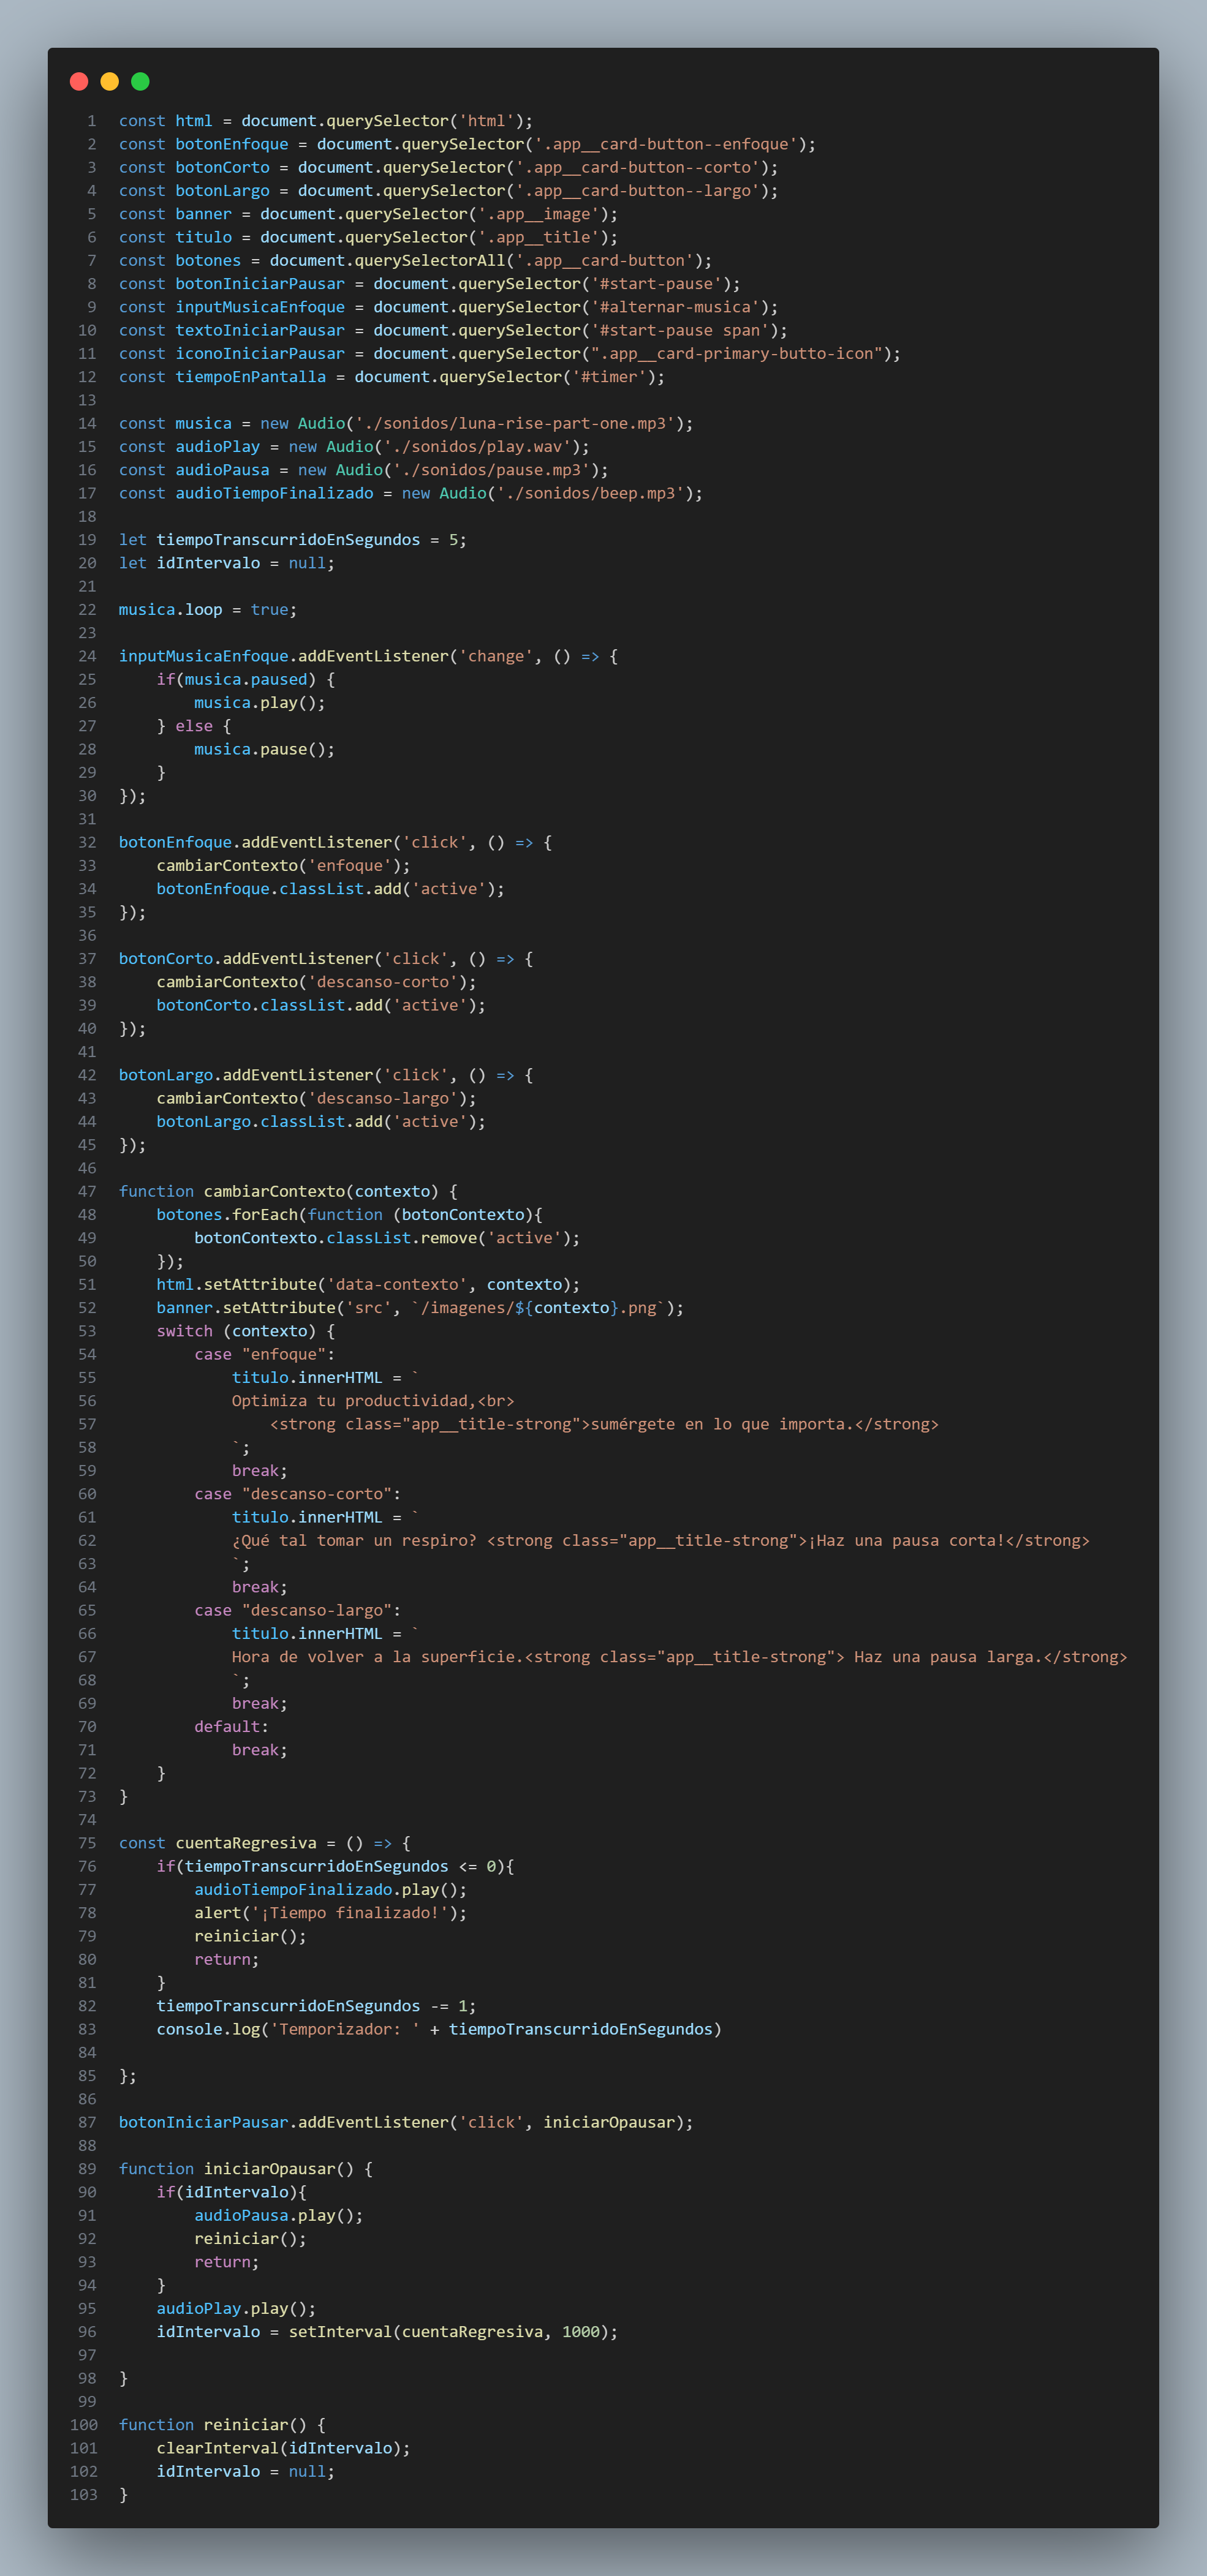
Task: Click the cambiarContexto('descanso-corto') call
Action: (316, 982)
